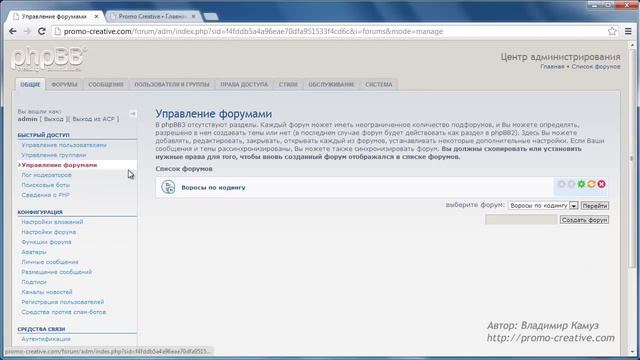Delete forum with red X icon
The height and width of the screenshot is (360, 640).
(x=601, y=184)
